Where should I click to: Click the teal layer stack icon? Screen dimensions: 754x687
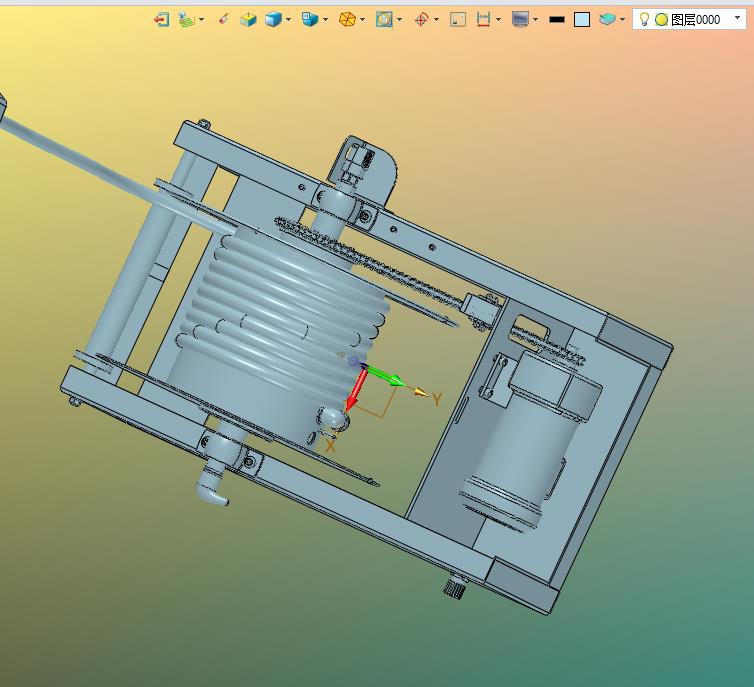[607, 19]
